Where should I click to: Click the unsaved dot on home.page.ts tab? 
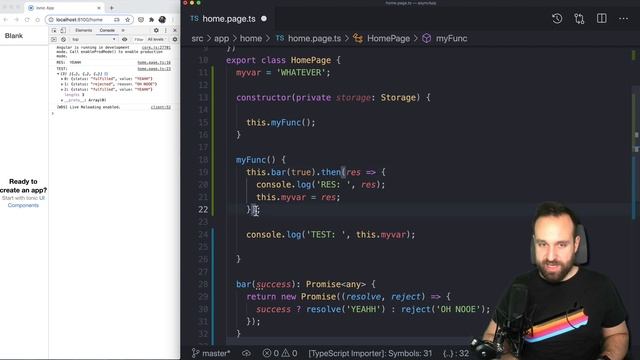tap(264, 19)
